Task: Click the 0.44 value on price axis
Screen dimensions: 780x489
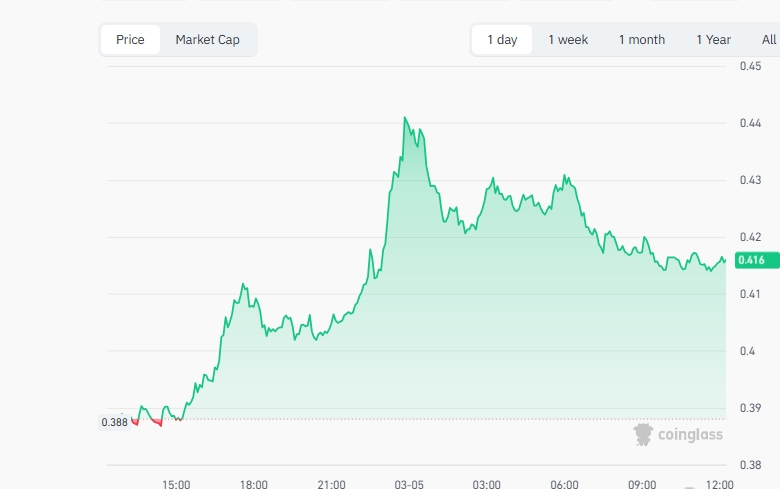Action: click(x=750, y=123)
